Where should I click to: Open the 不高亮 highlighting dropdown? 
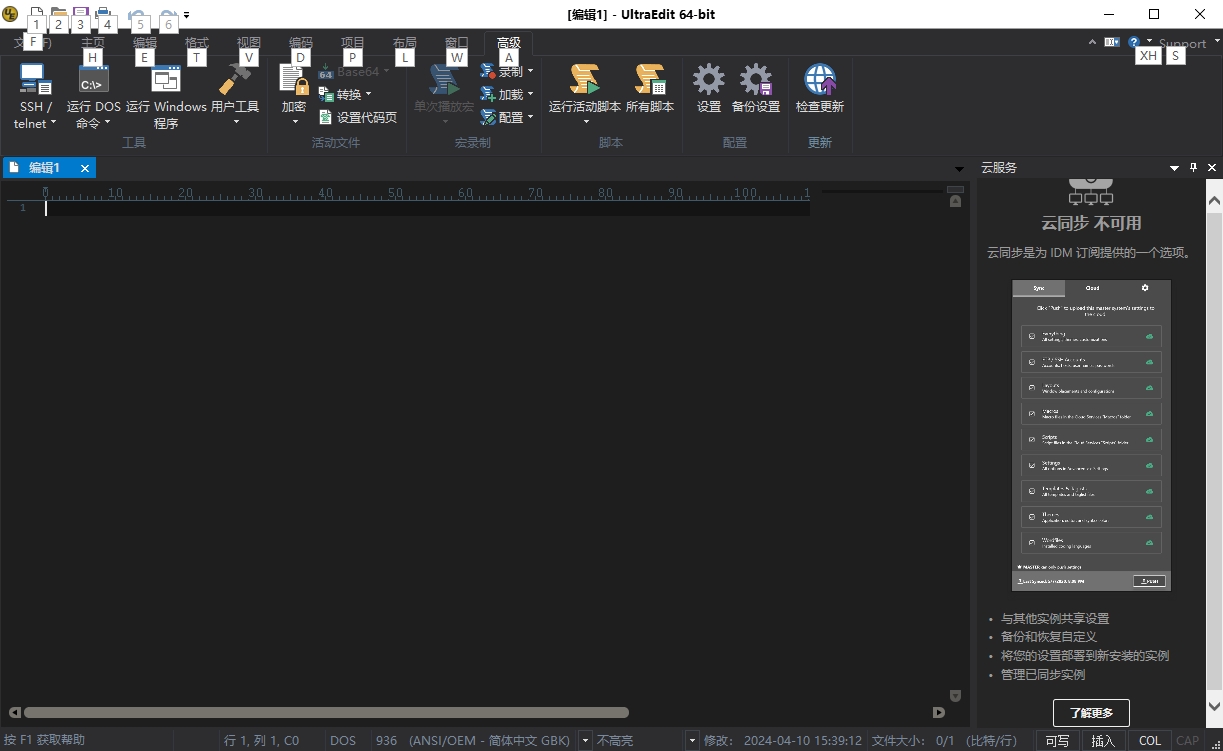(691, 741)
